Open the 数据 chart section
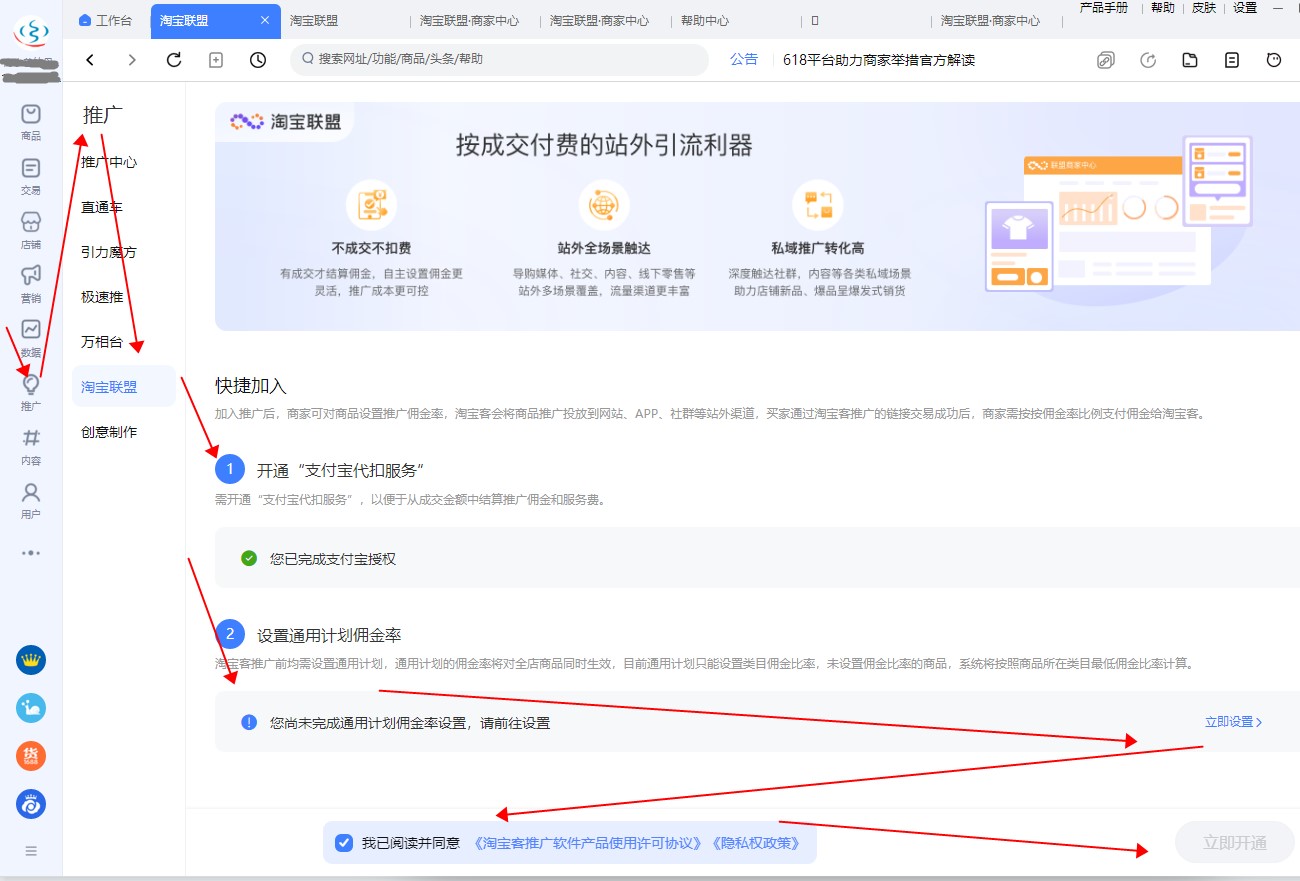 [31, 338]
